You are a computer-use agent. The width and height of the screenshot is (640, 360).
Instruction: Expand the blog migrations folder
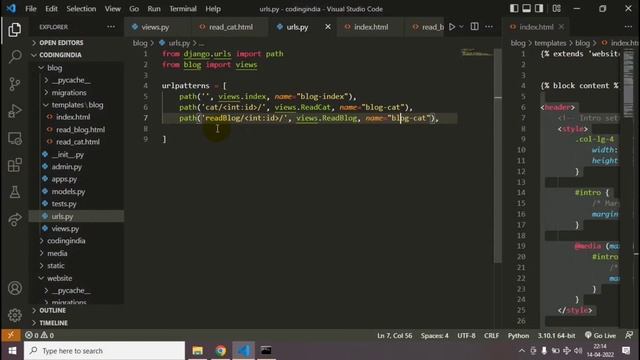[69, 93]
